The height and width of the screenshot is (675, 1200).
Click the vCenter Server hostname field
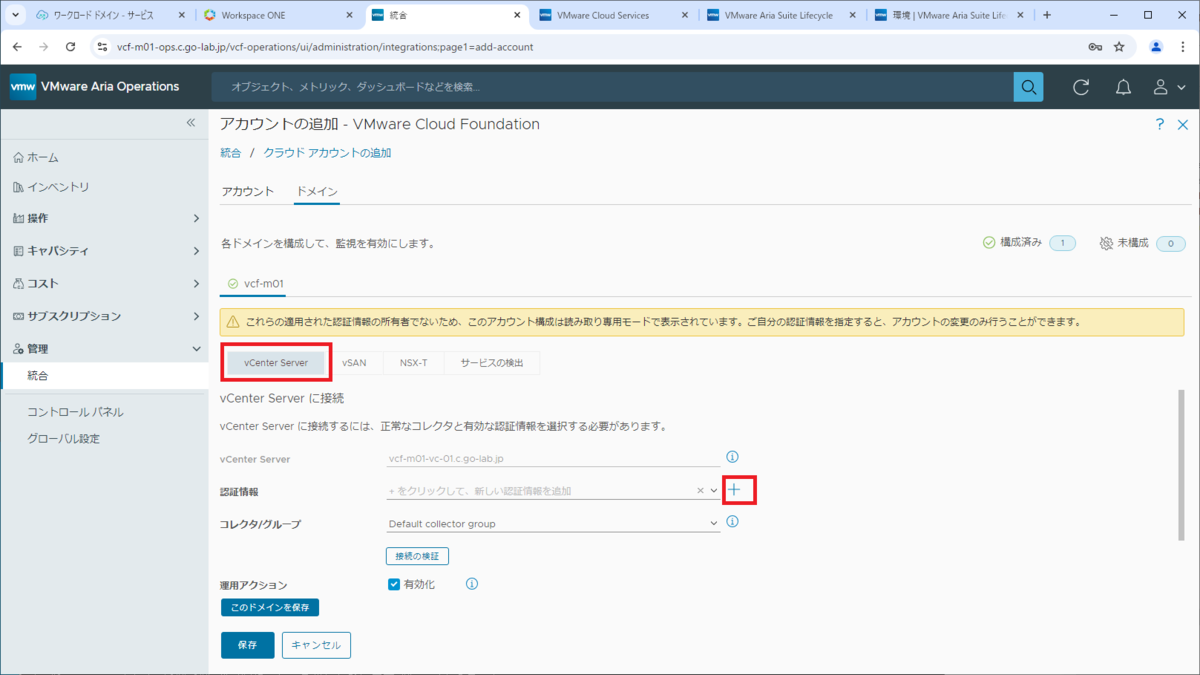click(553, 458)
